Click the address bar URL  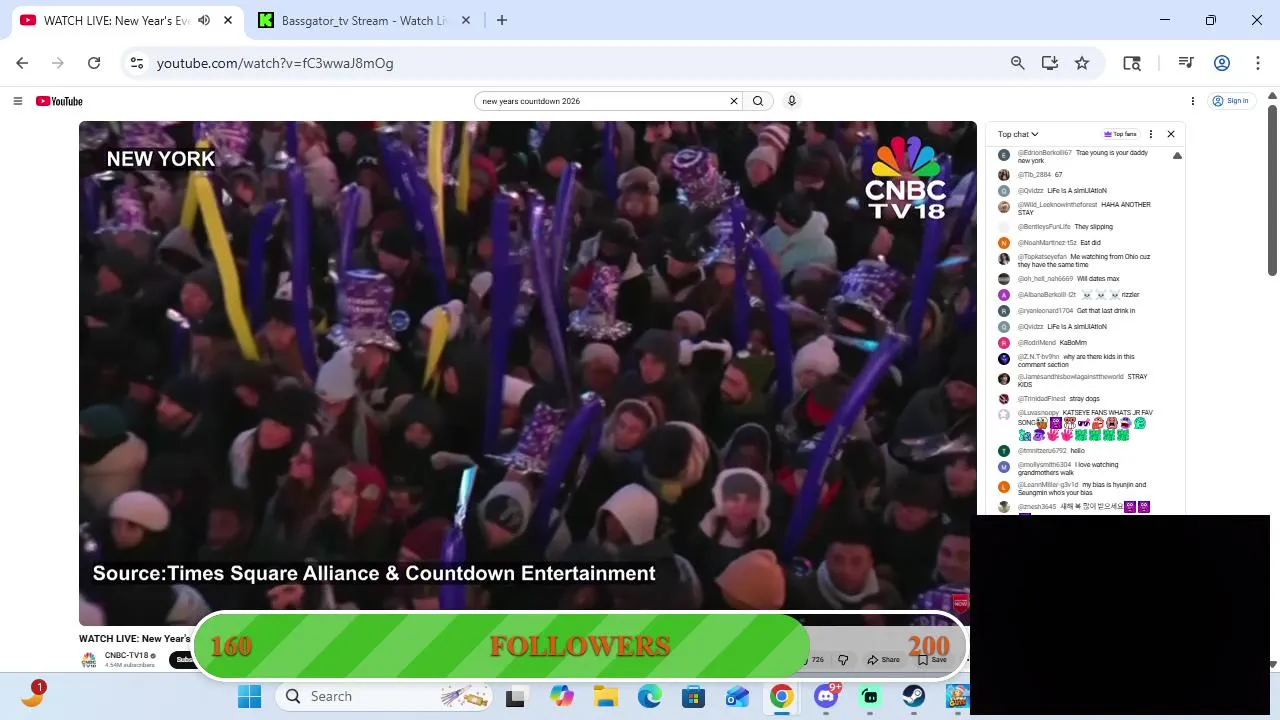click(275, 63)
